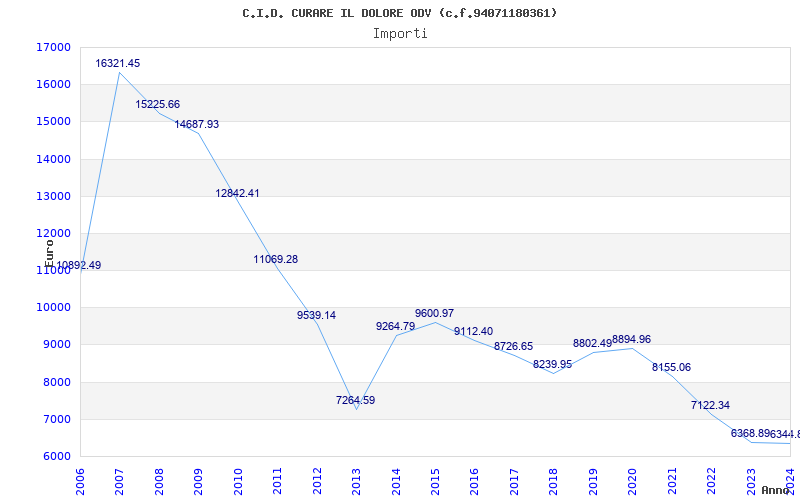The width and height of the screenshot is (800, 500).
Task: Click the Anno x-axis title
Action: [776, 491]
